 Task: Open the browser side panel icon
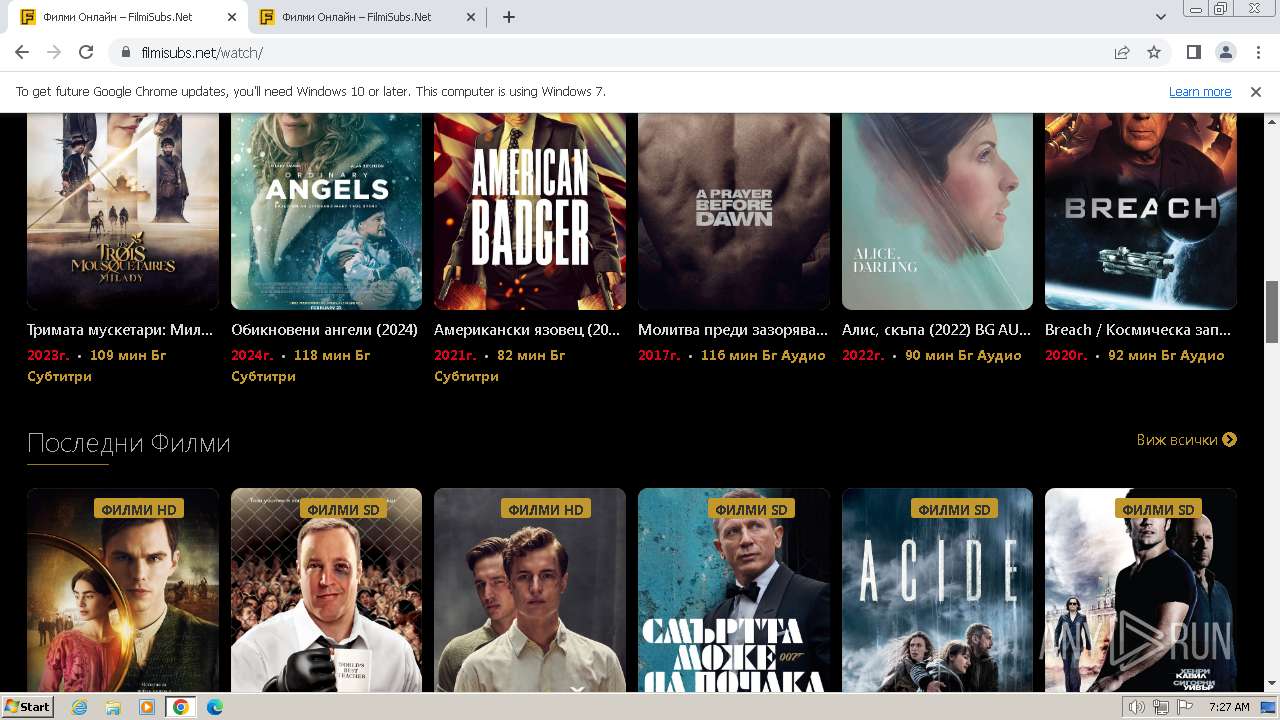click(1193, 52)
